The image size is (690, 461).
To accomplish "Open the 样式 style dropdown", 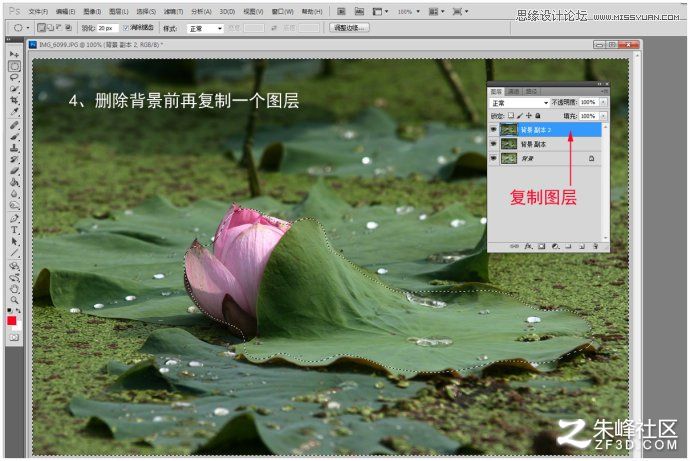I will (x=206, y=28).
